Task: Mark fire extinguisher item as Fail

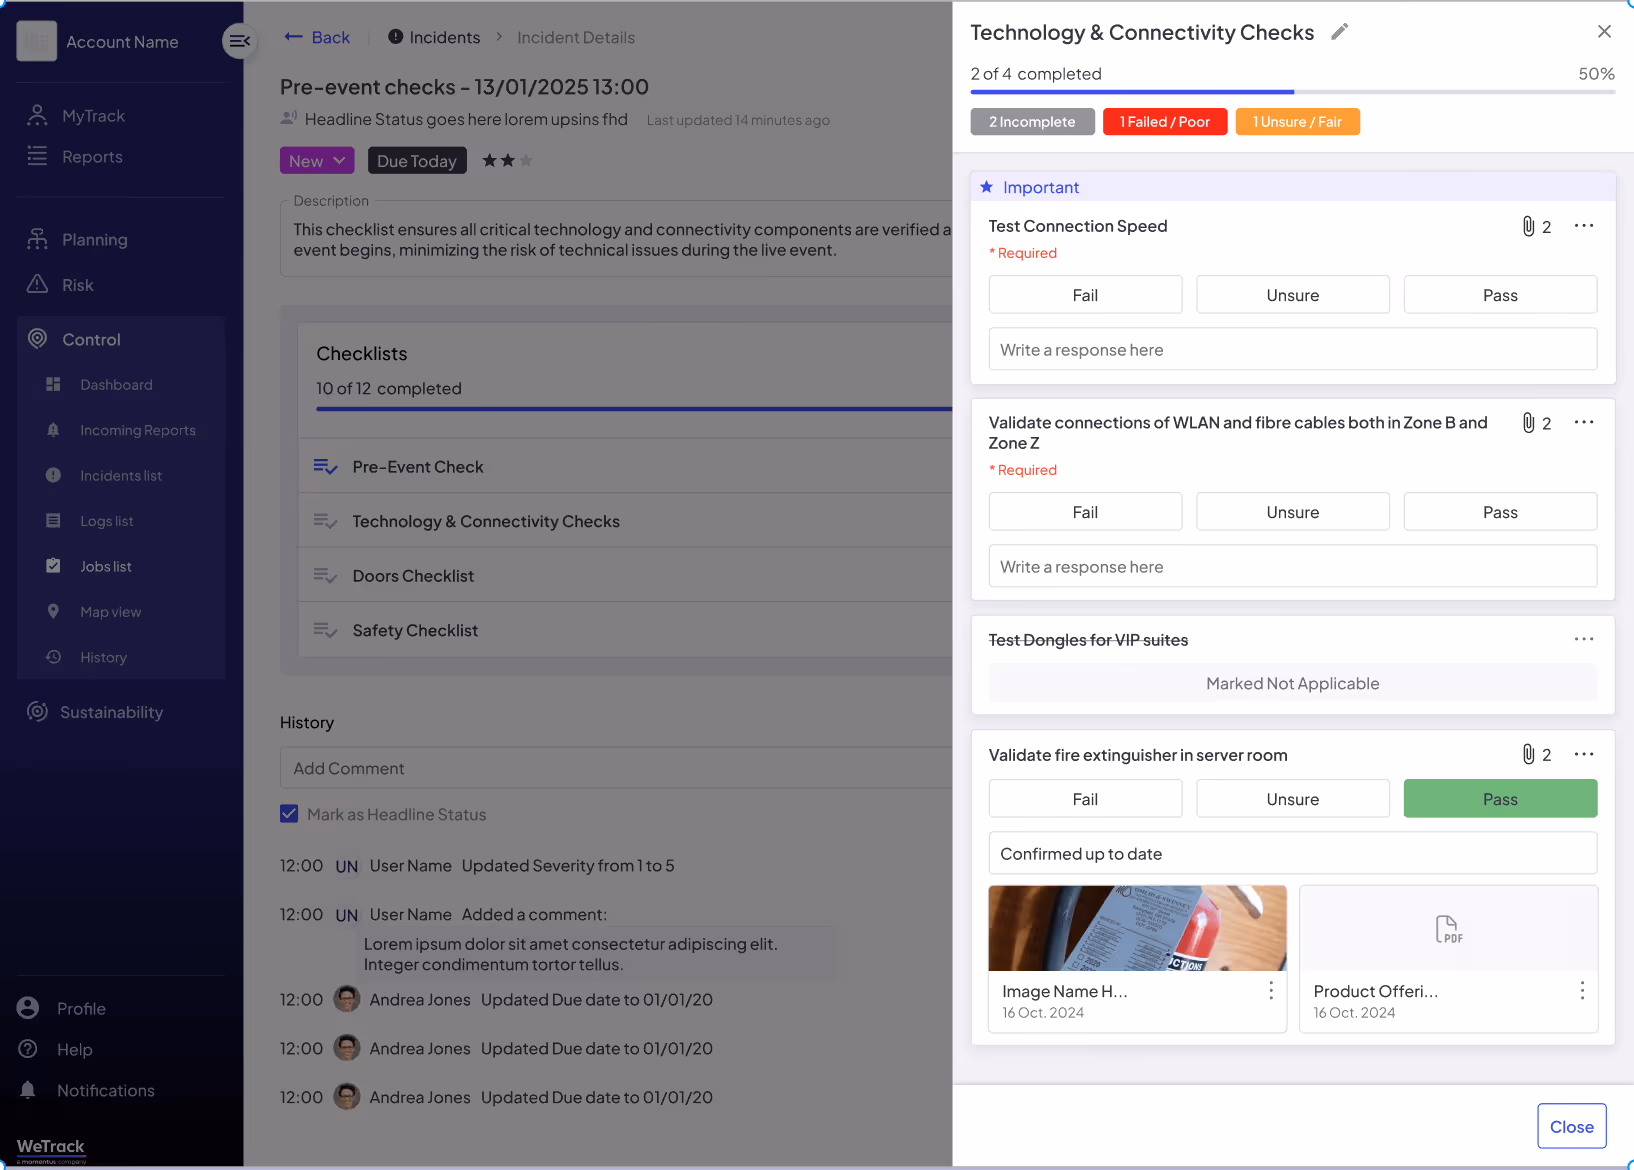Action: [x=1085, y=799]
